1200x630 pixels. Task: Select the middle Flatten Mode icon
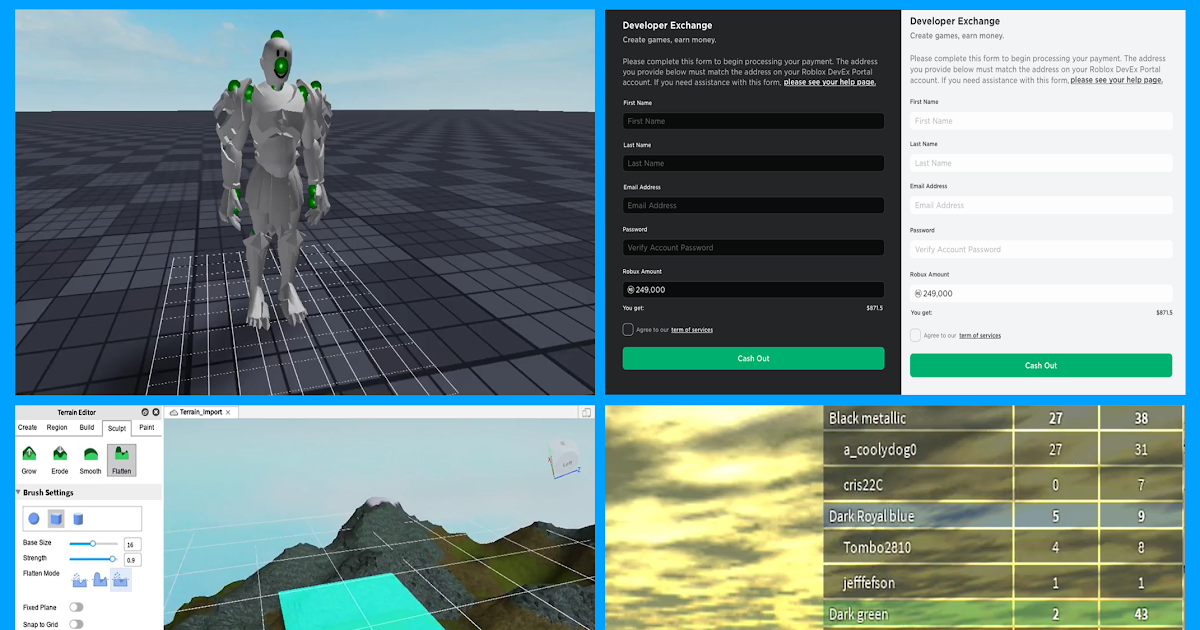pyautogui.click(x=100, y=579)
